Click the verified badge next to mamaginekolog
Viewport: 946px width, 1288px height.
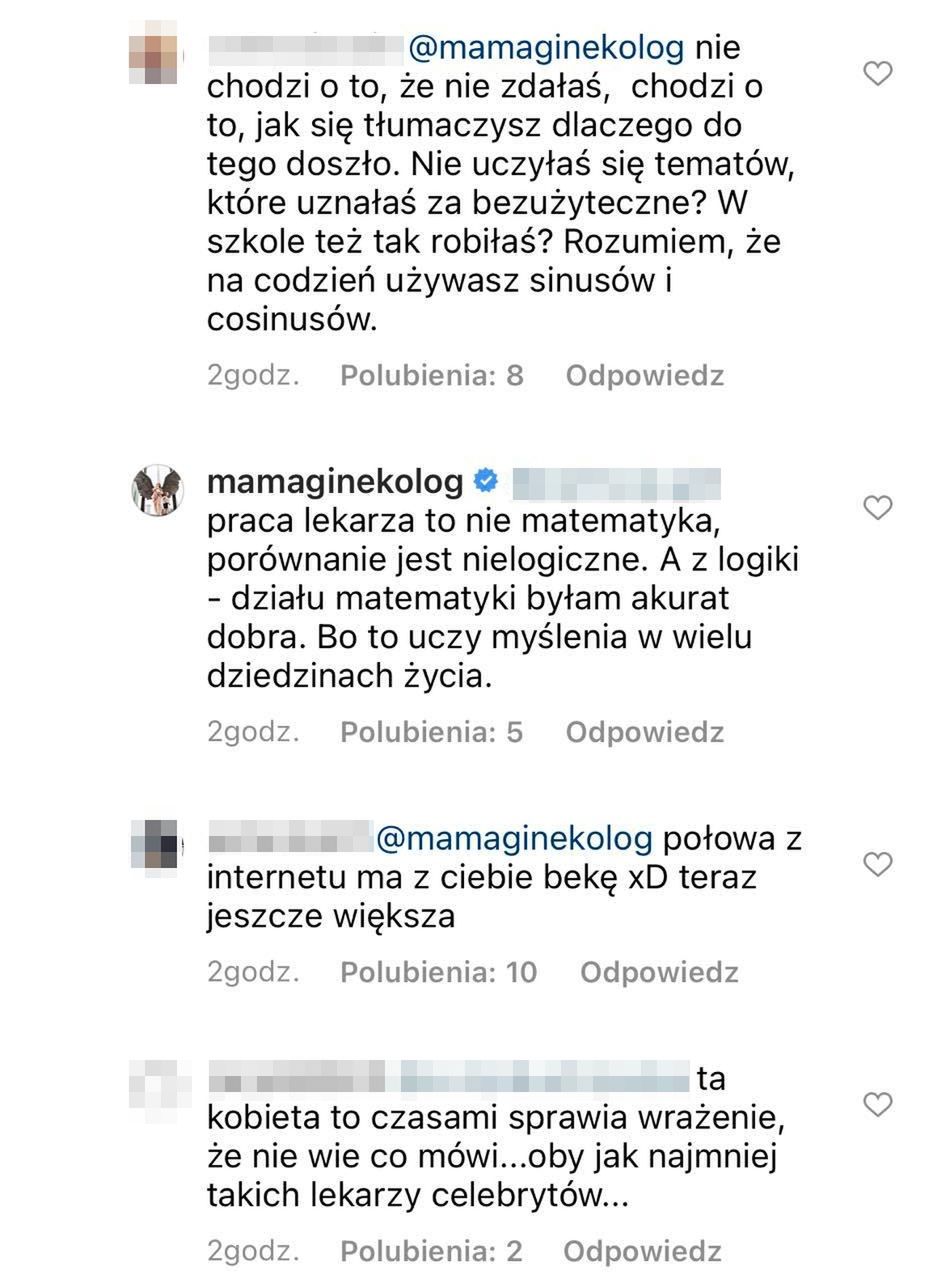(485, 482)
